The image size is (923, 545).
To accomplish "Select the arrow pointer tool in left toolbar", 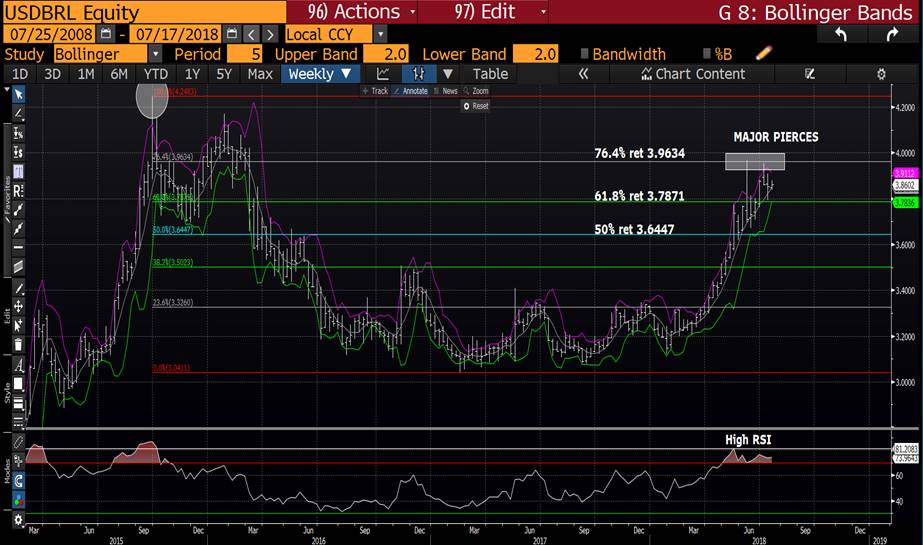I will point(17,93).
